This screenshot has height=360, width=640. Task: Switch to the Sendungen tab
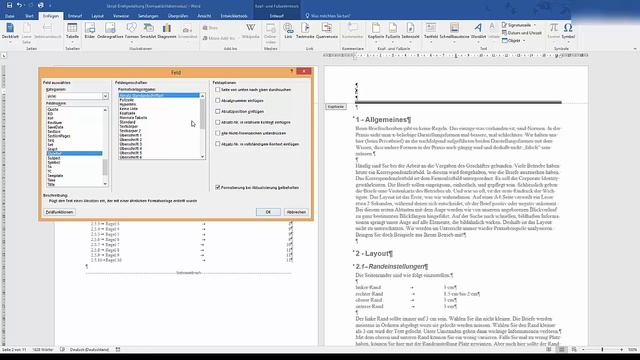click(148, 16)
